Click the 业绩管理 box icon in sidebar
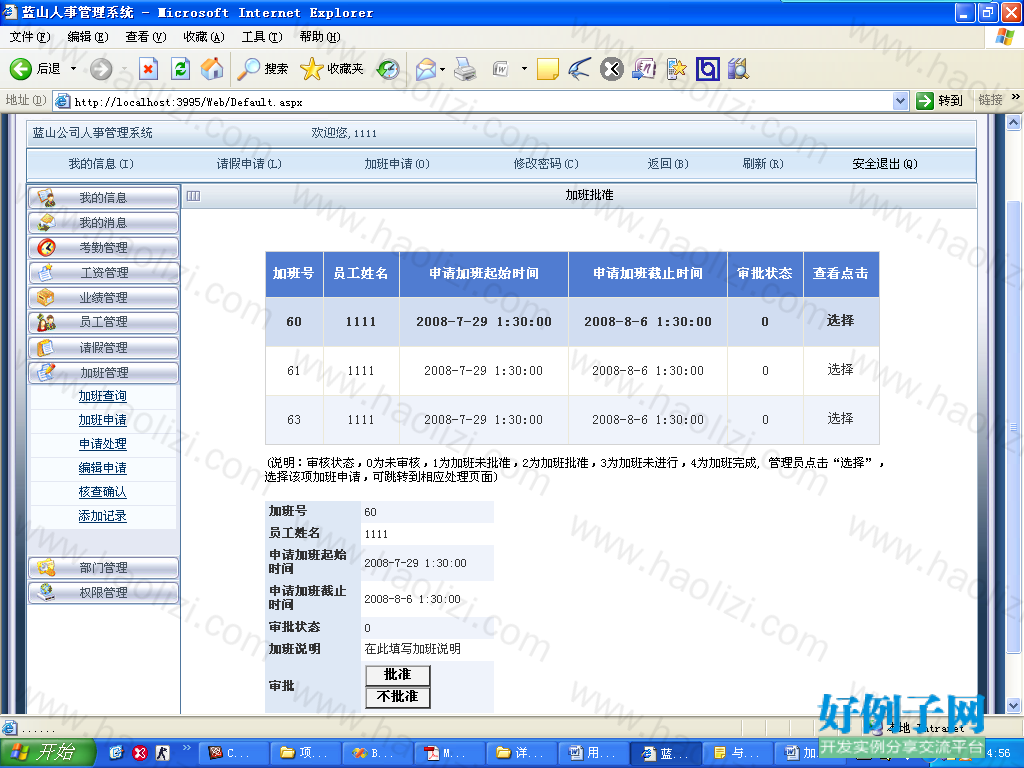 [46, 297]
